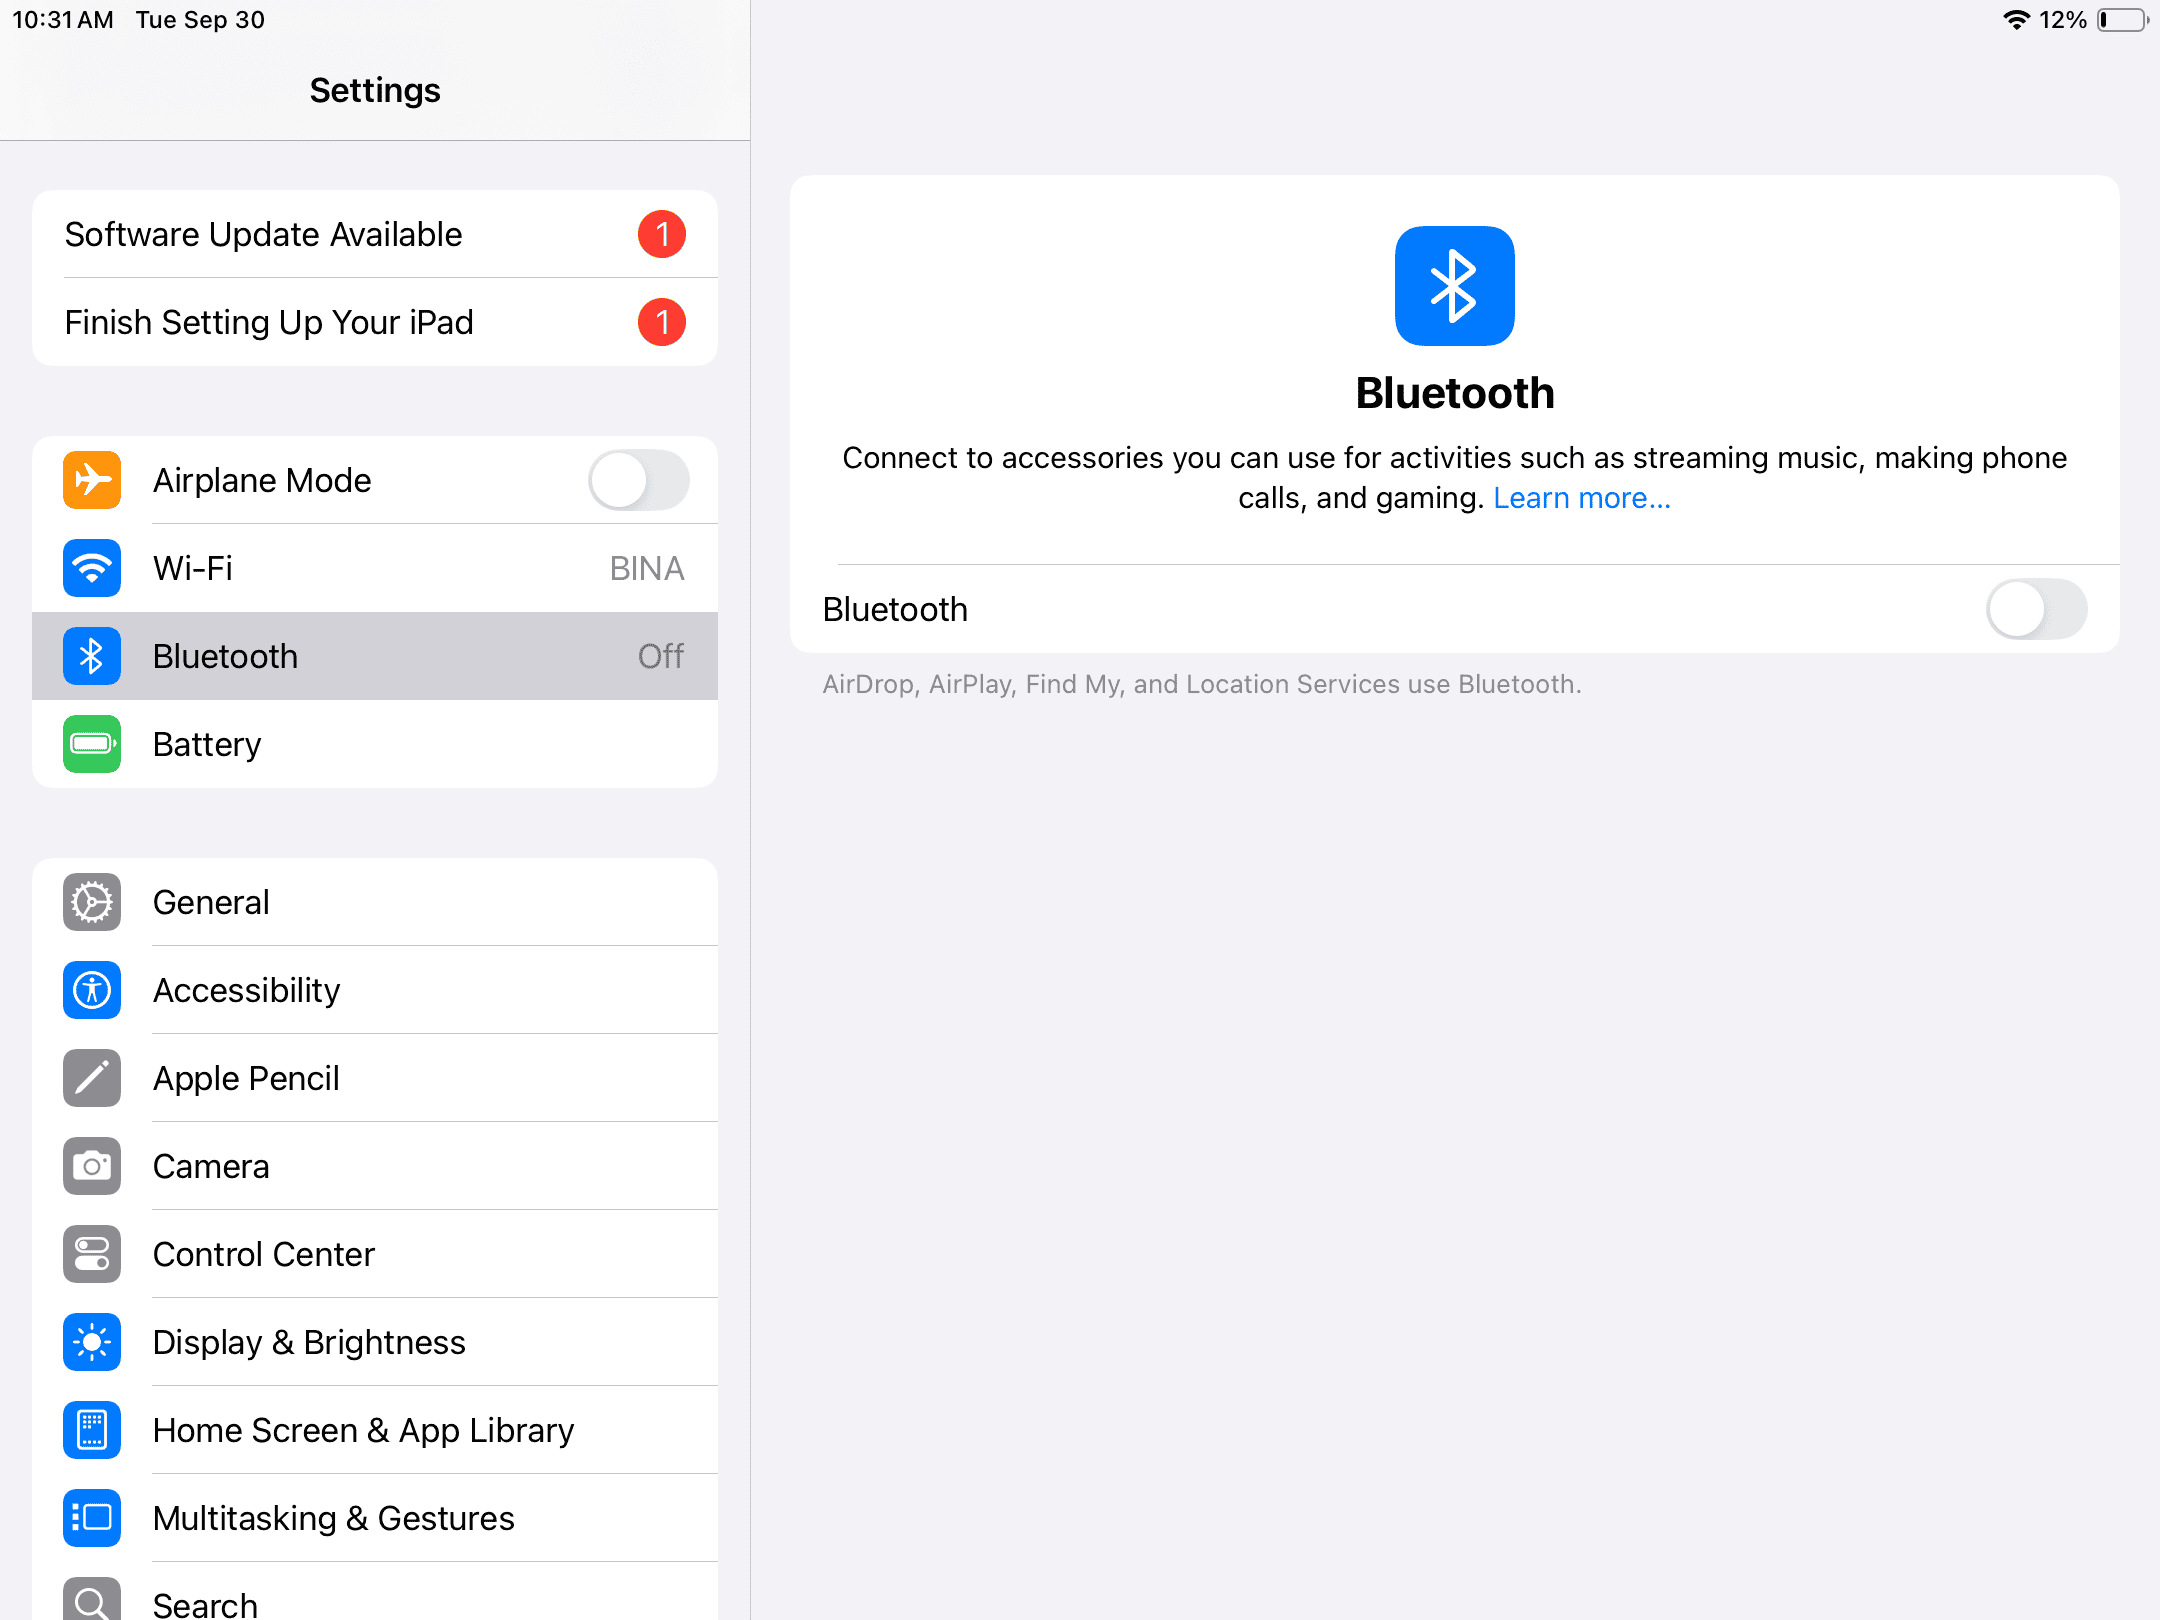Open Finish Setting Up Your iPad
Image resolution: width=2160 pixels, height=1620 pixels.
(x=374, y=322)
